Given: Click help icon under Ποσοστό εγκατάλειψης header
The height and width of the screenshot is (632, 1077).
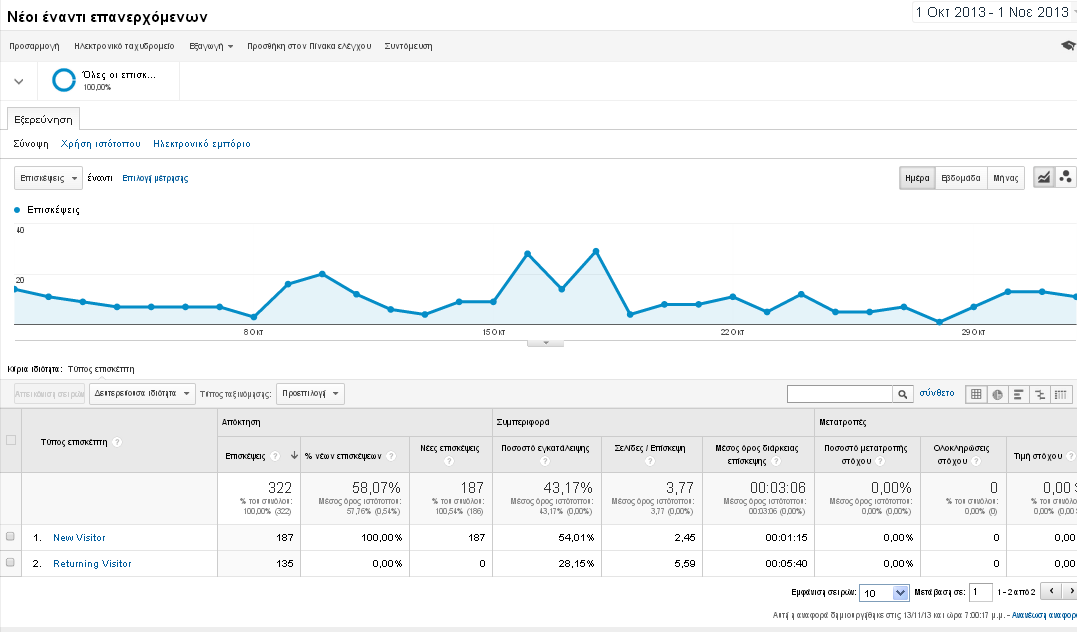Looking at the screenshot, I should pyautogui.click(x=545, y=461).
